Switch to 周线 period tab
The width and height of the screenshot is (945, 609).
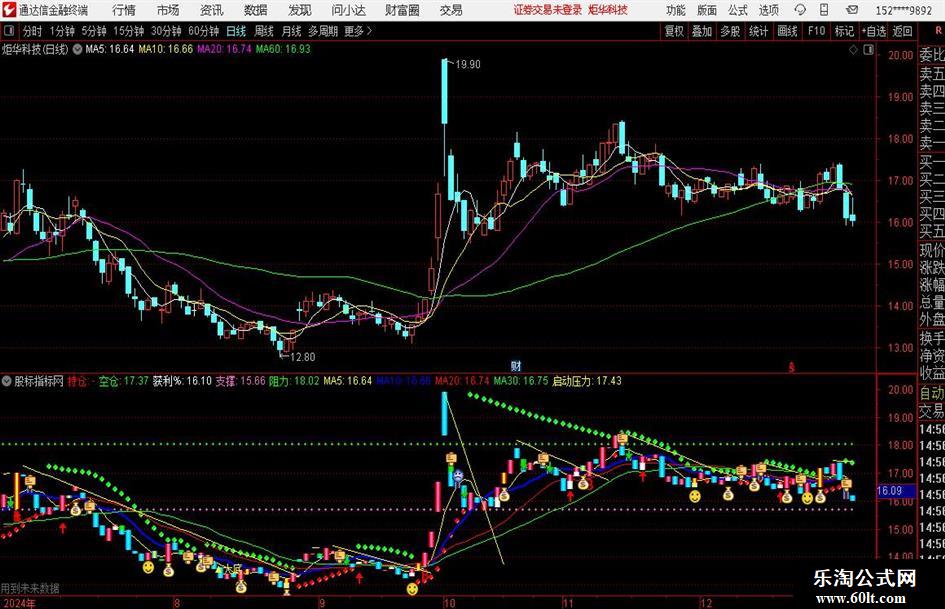coord(264,31)
